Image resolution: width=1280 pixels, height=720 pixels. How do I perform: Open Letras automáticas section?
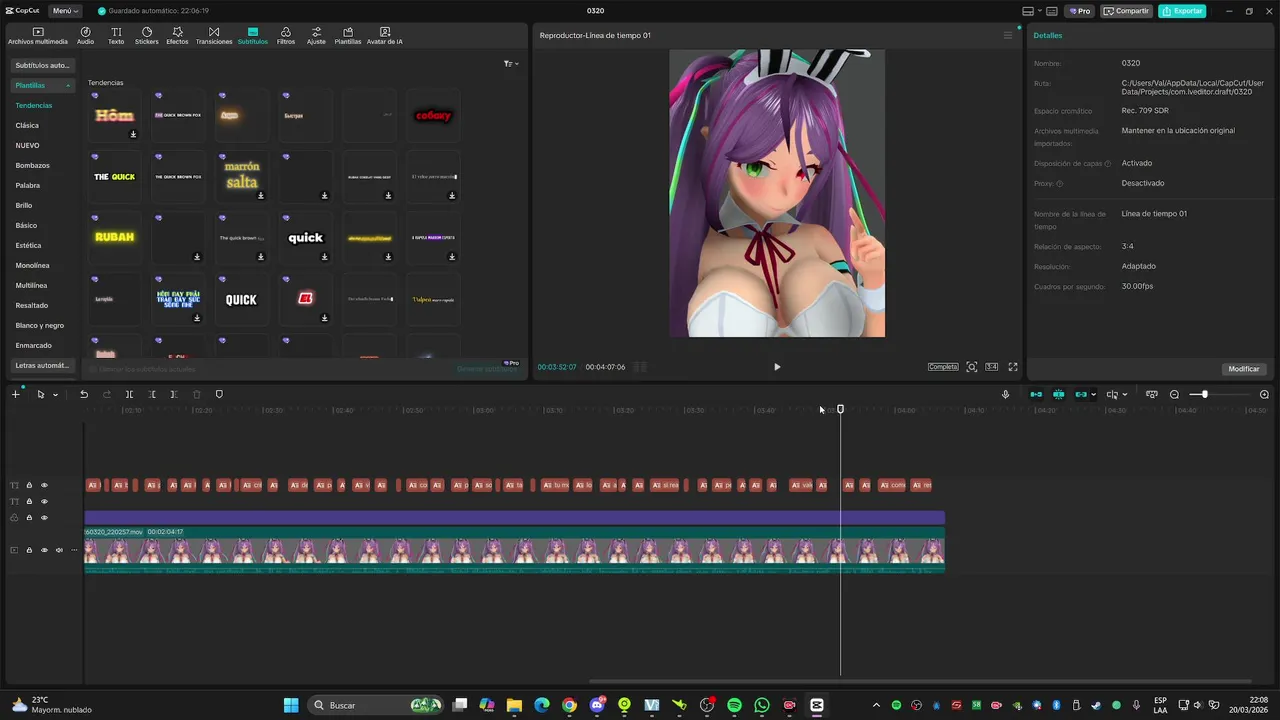42,365
